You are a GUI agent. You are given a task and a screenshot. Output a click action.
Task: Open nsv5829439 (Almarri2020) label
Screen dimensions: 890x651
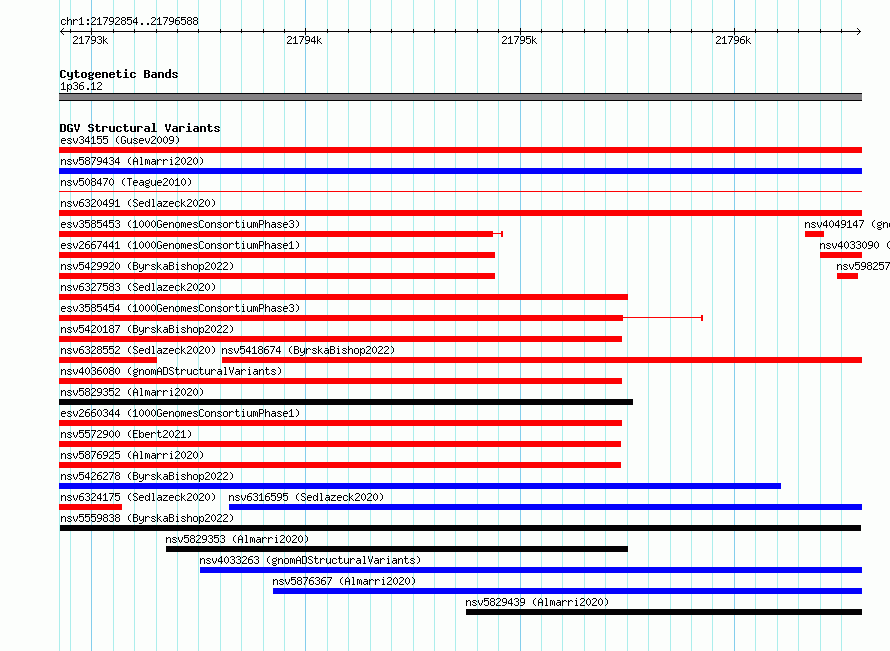537,602
